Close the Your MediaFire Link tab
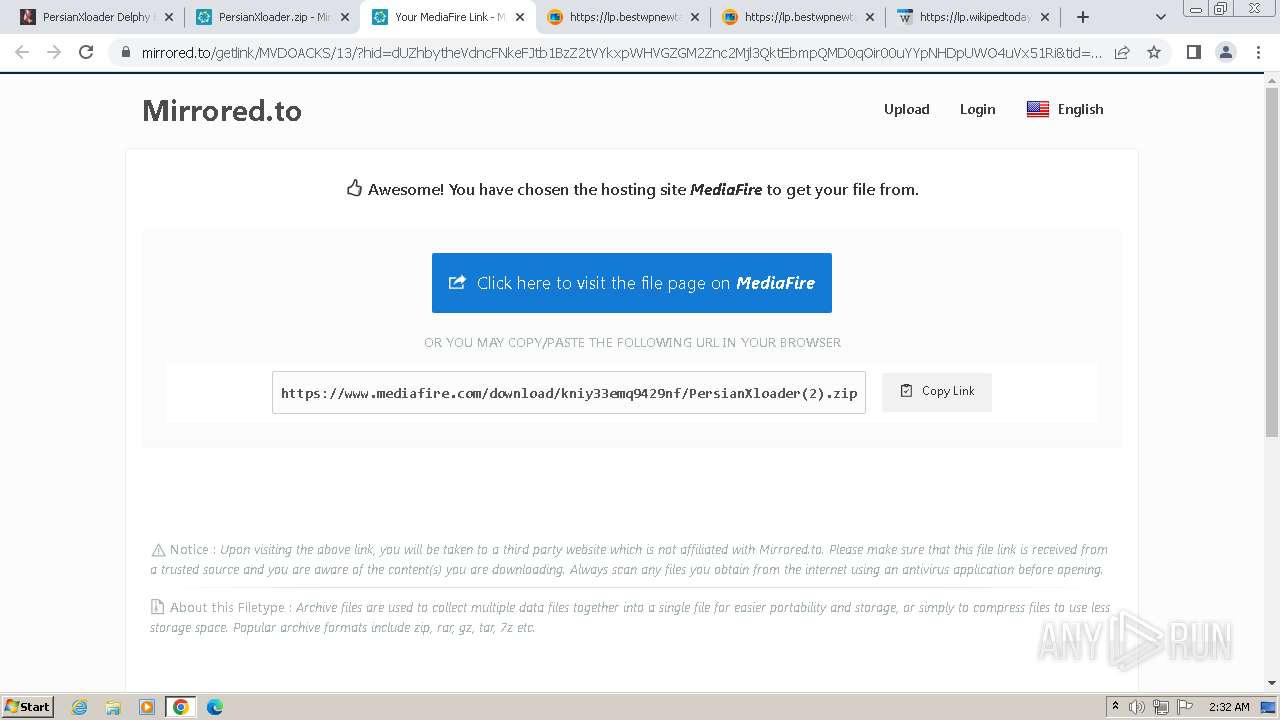 tap(520, 17)
